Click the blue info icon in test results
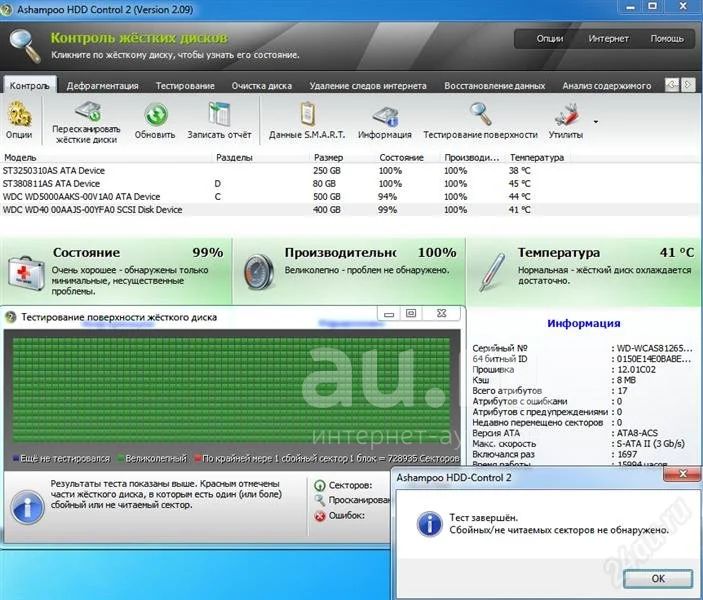 27,508
